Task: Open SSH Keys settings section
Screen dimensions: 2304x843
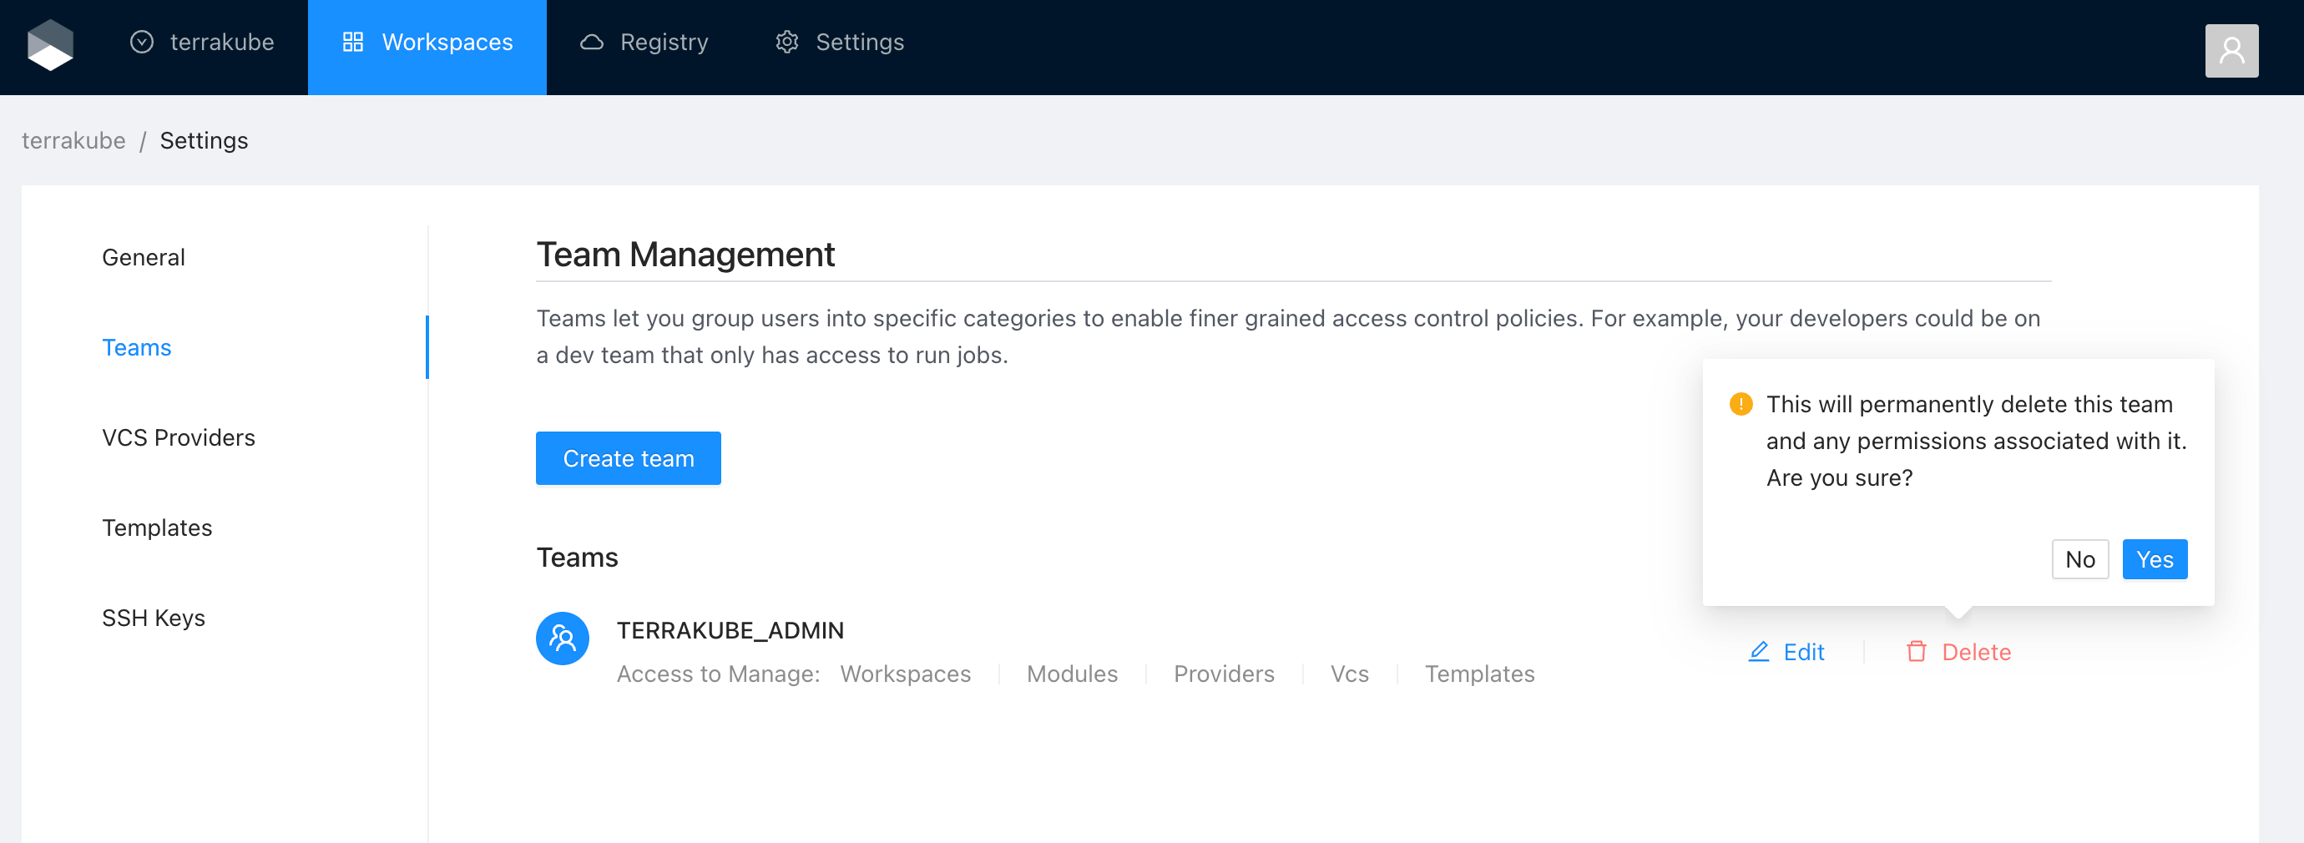Action: click(x=154, y=618)
